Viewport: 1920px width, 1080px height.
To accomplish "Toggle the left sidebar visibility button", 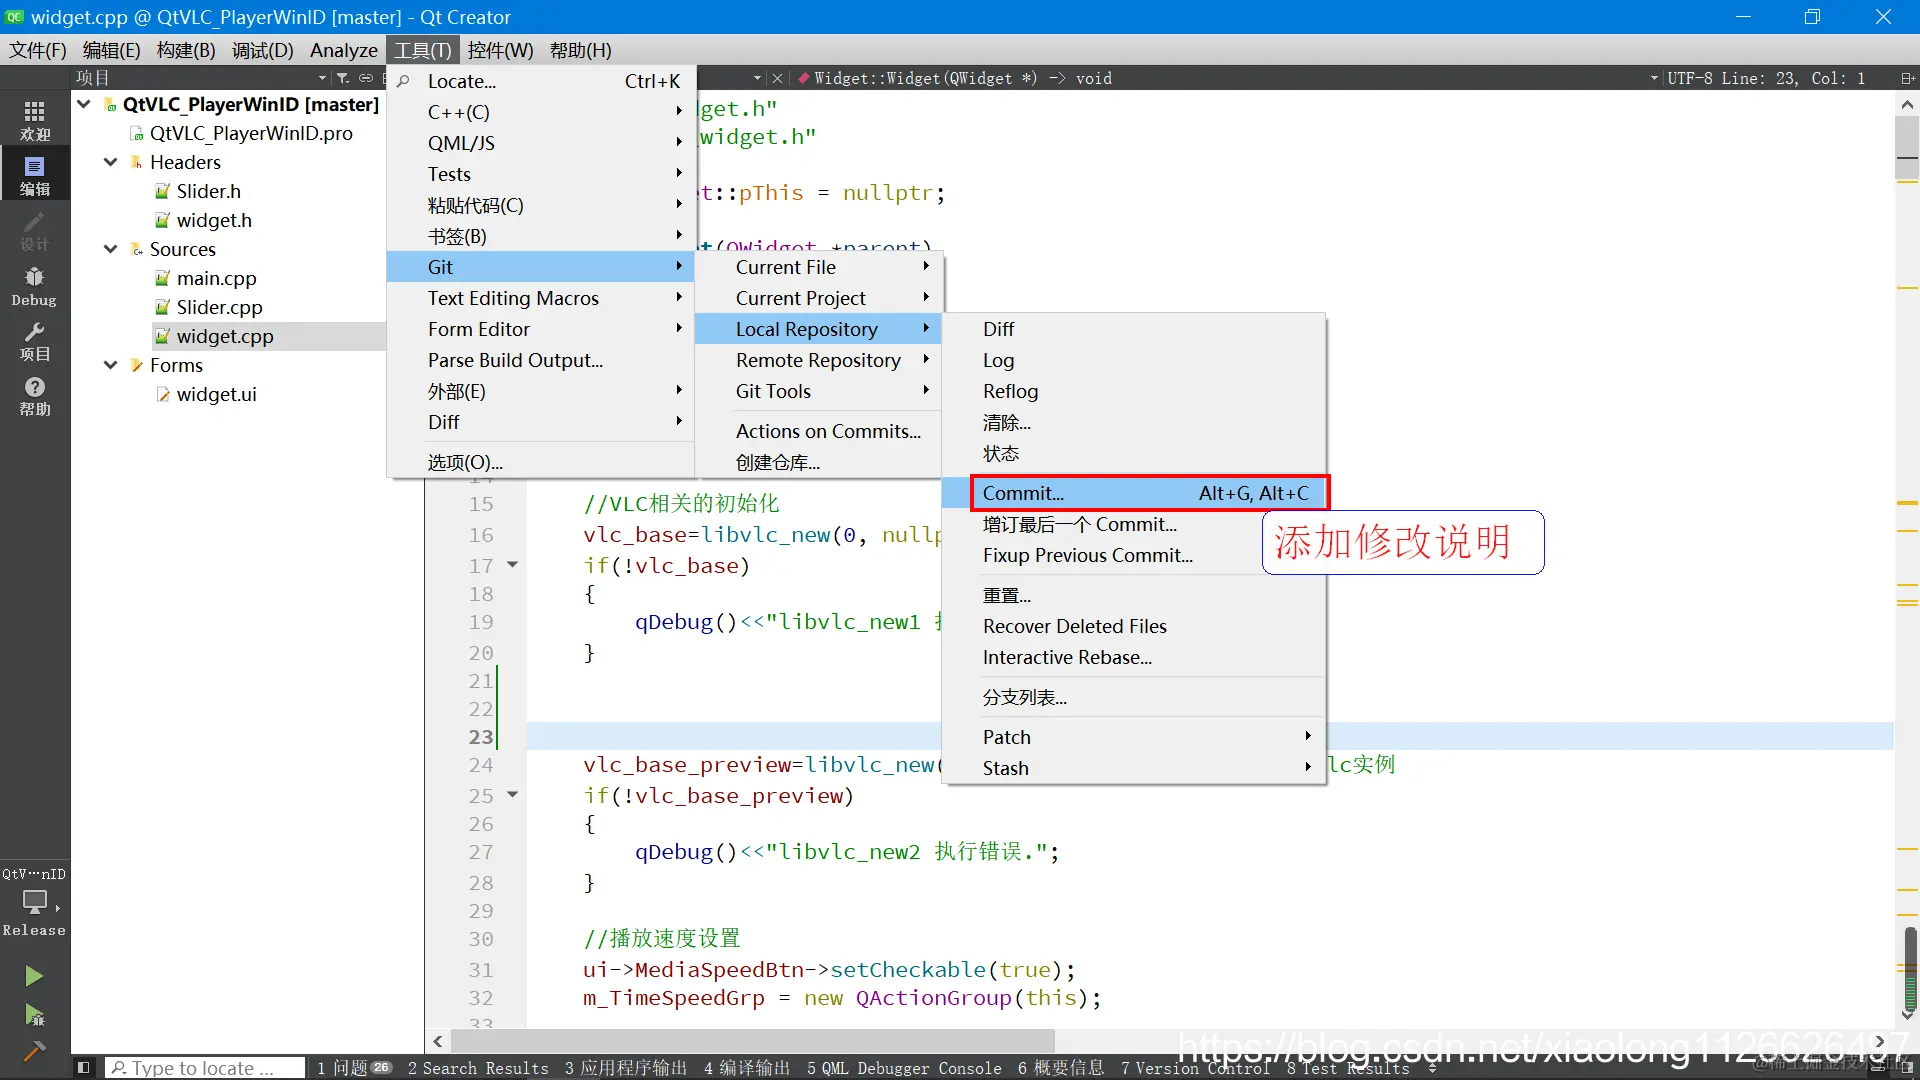I will point(84,1068).
